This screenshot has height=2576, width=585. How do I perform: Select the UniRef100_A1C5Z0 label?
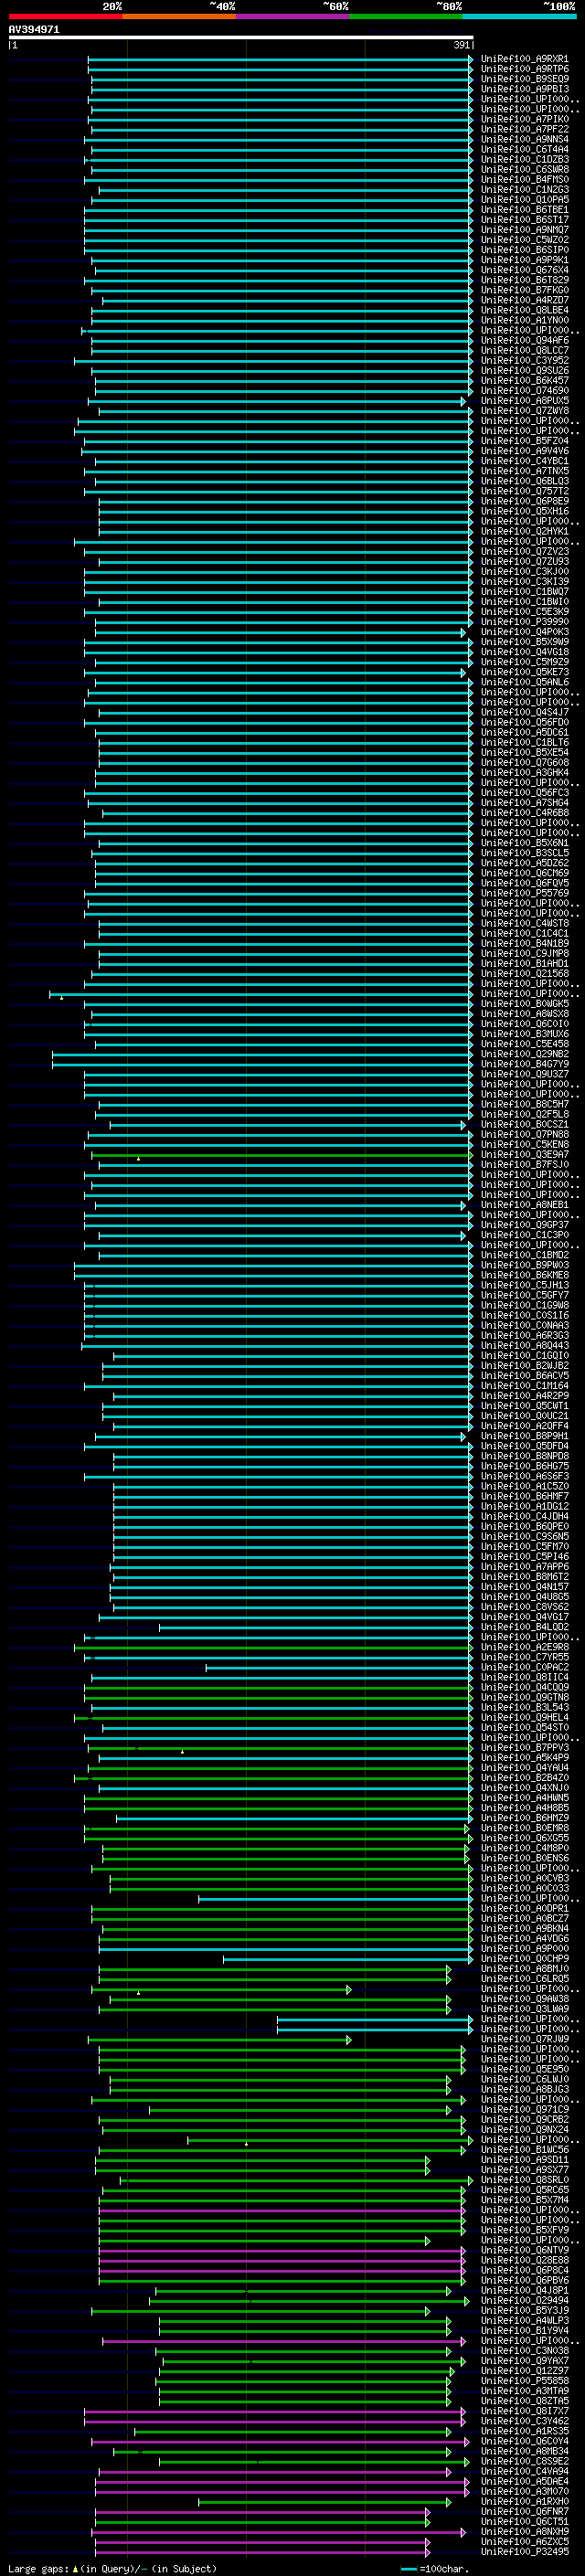[525, 1486]
